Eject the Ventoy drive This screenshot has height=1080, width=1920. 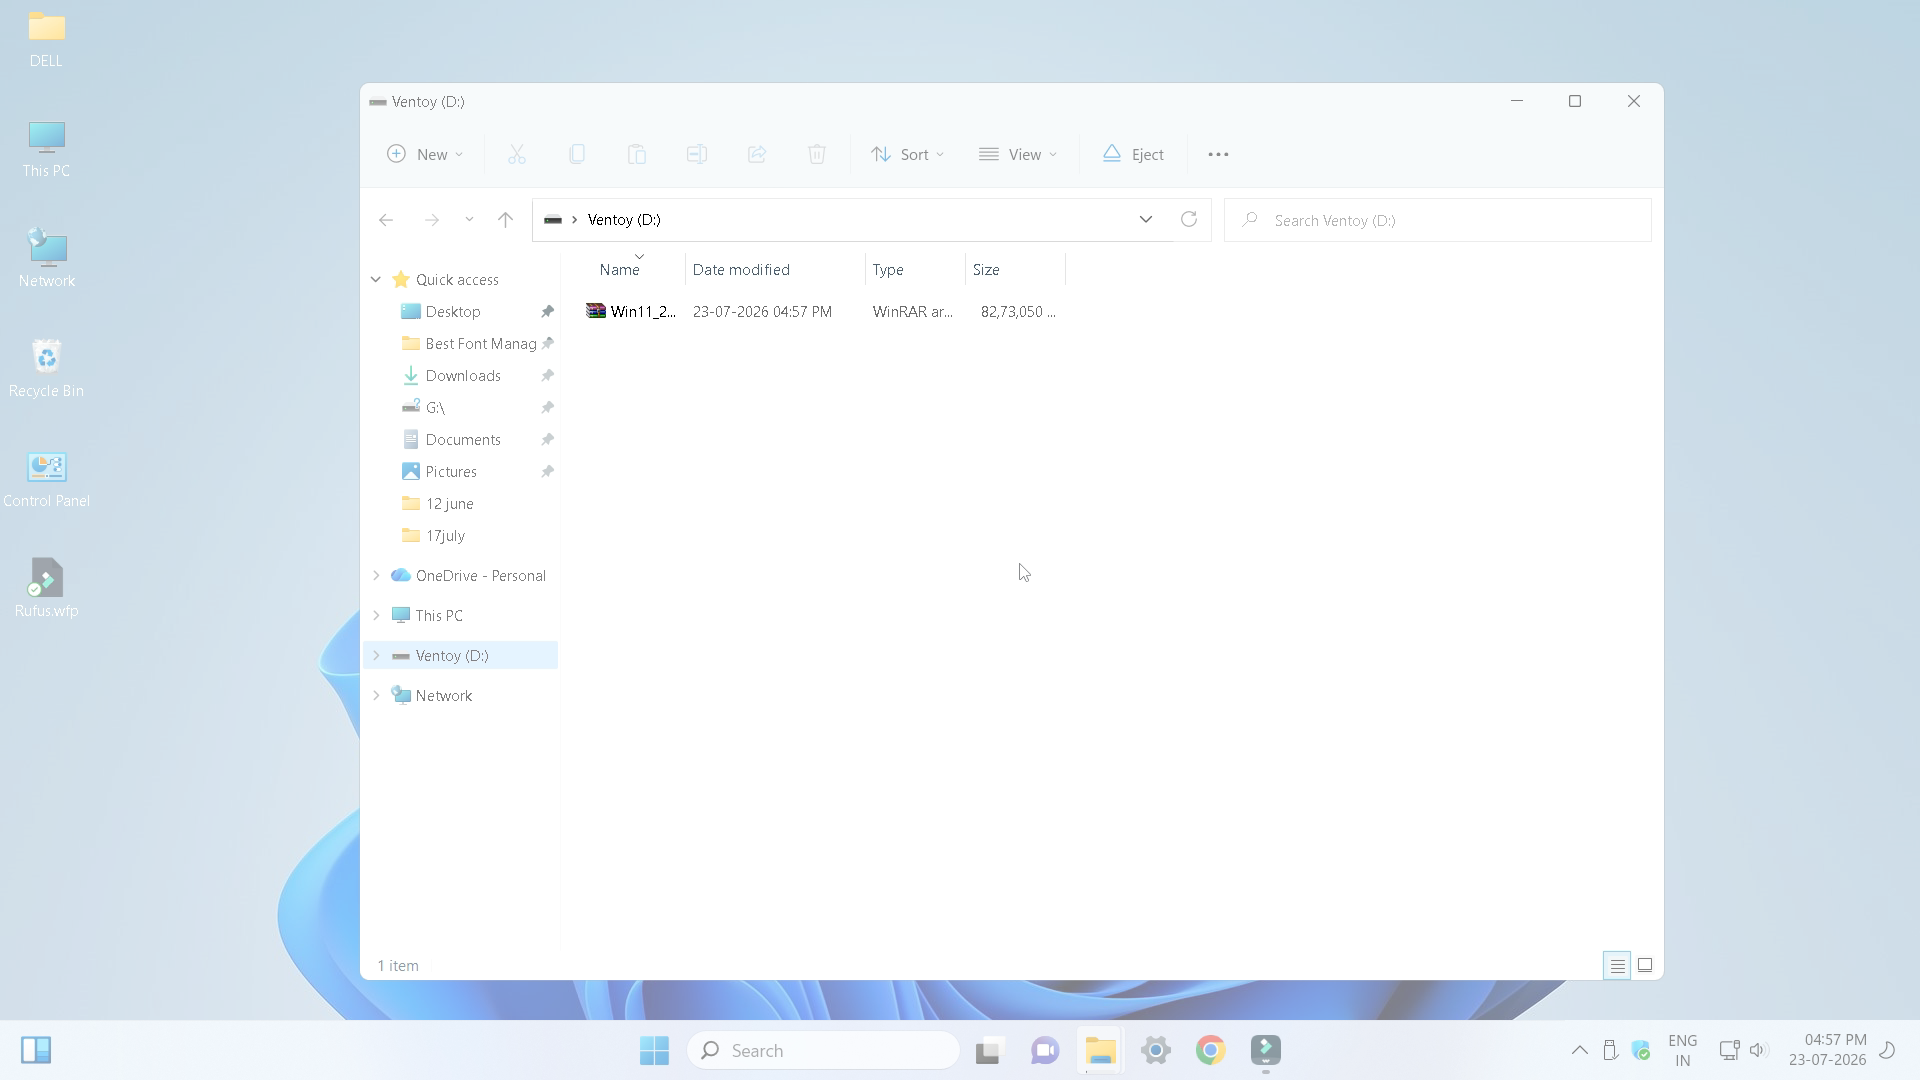pos(1133,154)
